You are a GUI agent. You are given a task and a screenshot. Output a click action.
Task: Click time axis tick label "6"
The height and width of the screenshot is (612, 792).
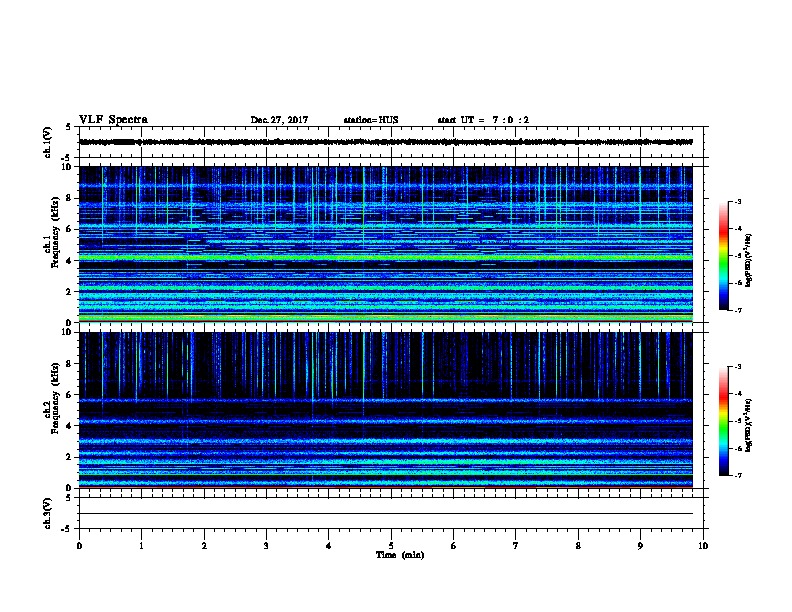tap(454, 546)
